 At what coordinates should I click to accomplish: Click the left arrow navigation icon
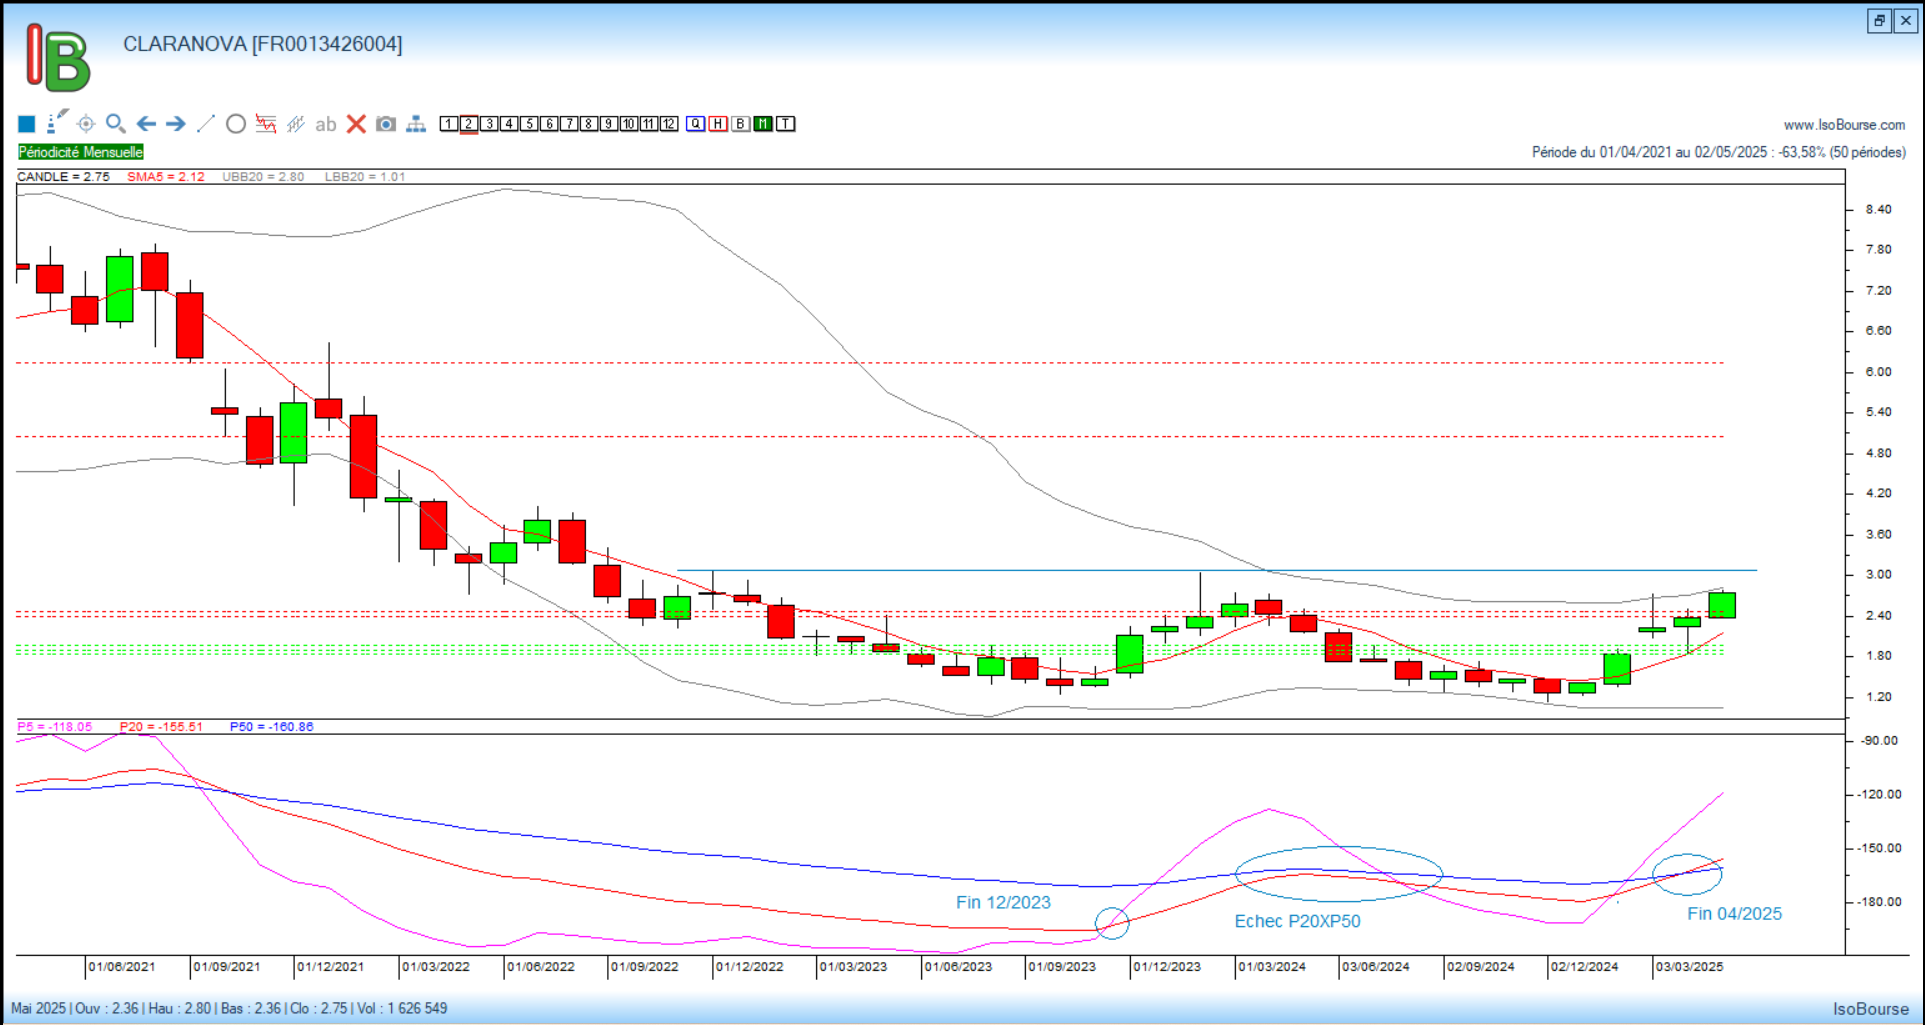coord(146,124)
